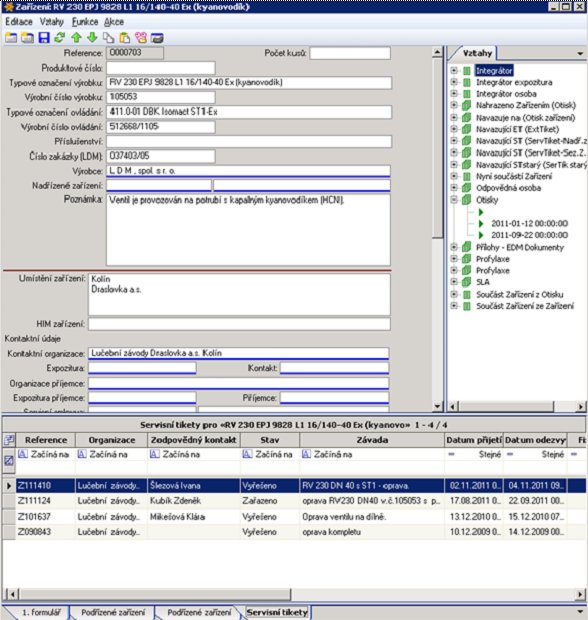
Task: Open the Vztahy menu
Action: tap(52, 22)
